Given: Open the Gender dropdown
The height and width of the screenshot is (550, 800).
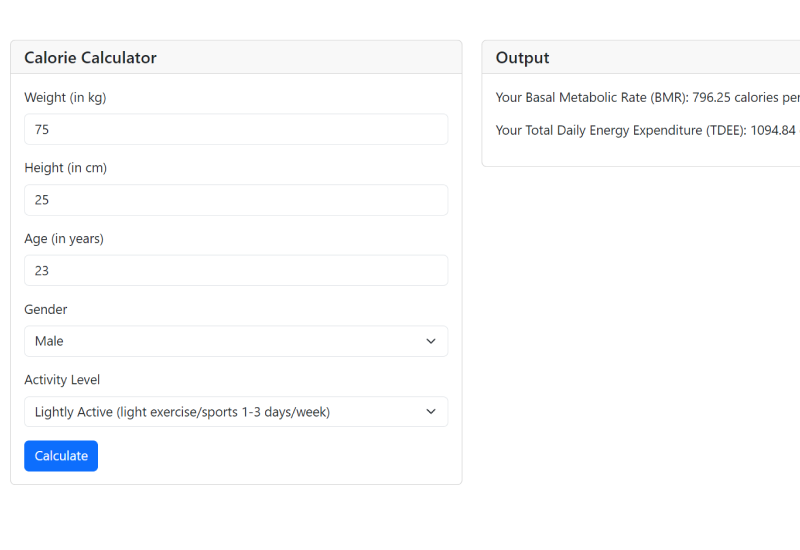Looking at the screenshot, I should coord(235,341).
